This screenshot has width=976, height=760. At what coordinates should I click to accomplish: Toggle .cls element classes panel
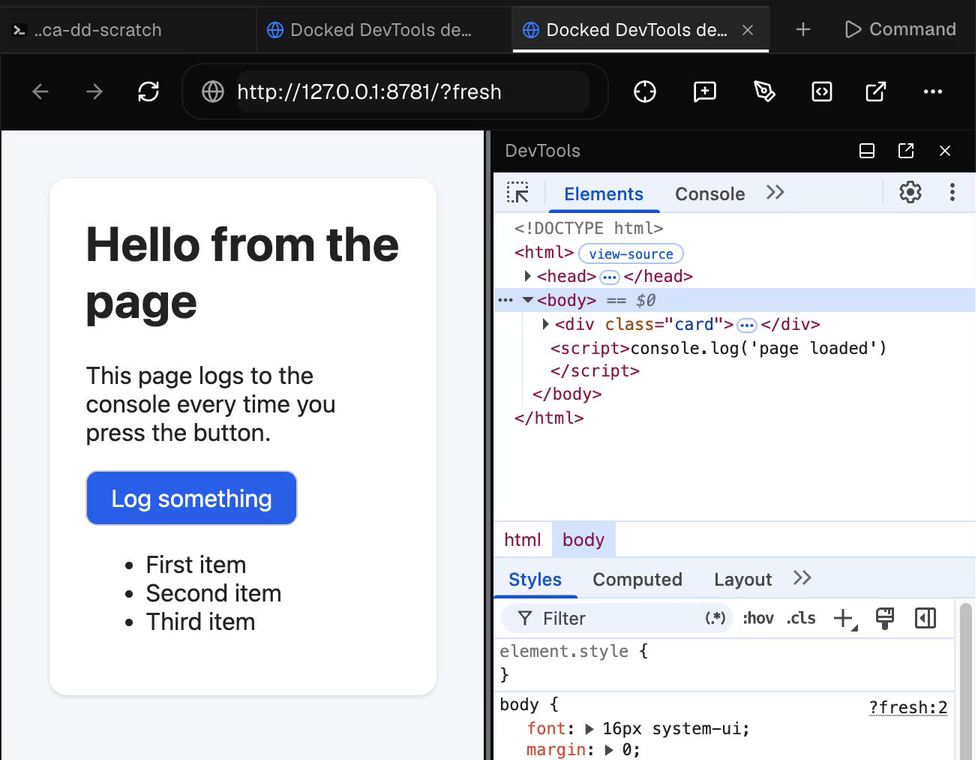tap(801, 618)
